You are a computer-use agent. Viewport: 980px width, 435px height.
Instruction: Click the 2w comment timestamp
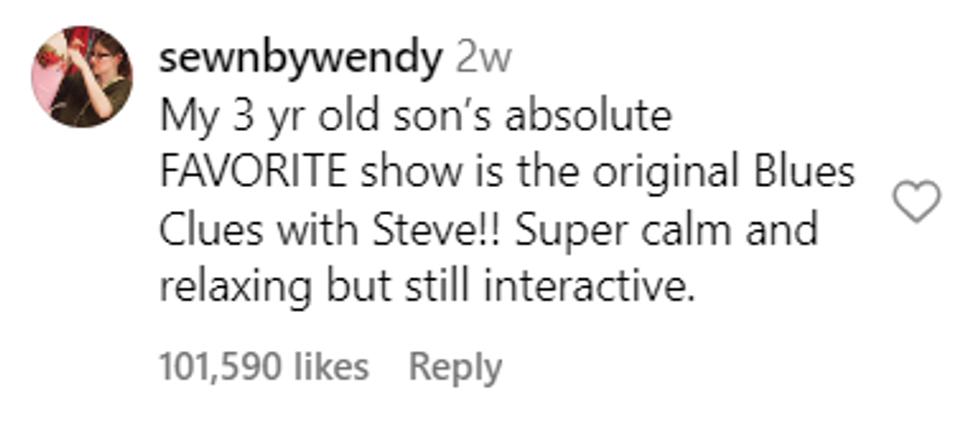pos(483,60)
